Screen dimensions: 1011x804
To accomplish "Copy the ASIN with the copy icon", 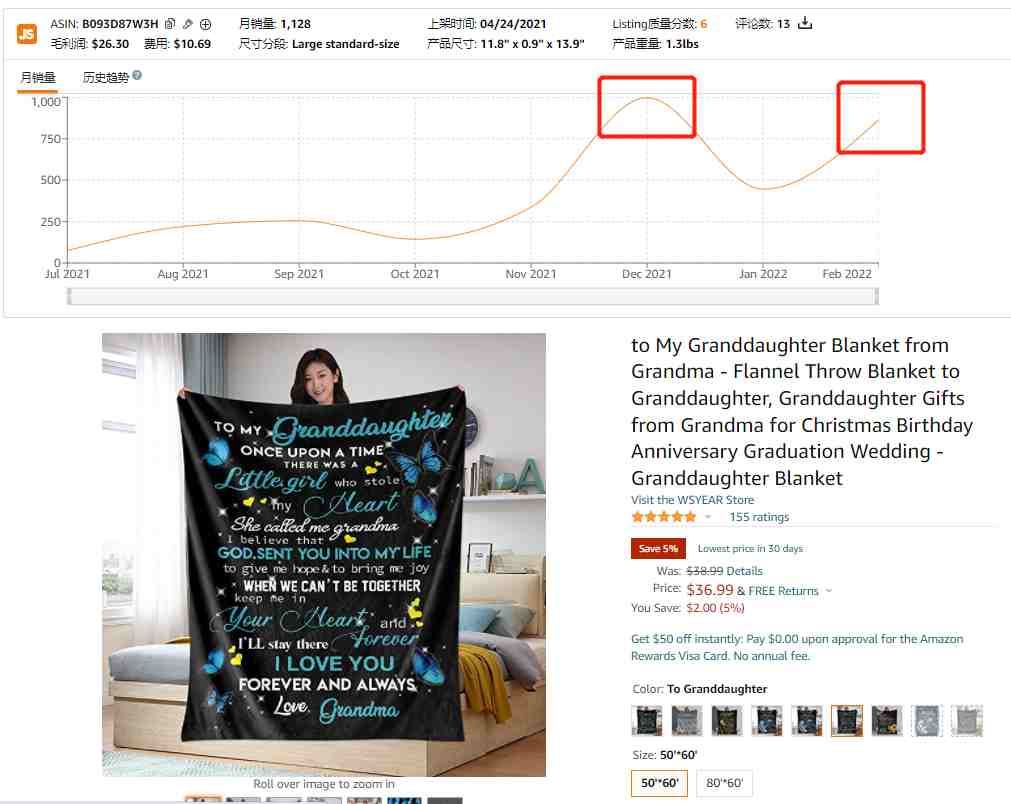I will tap(170, 24).
